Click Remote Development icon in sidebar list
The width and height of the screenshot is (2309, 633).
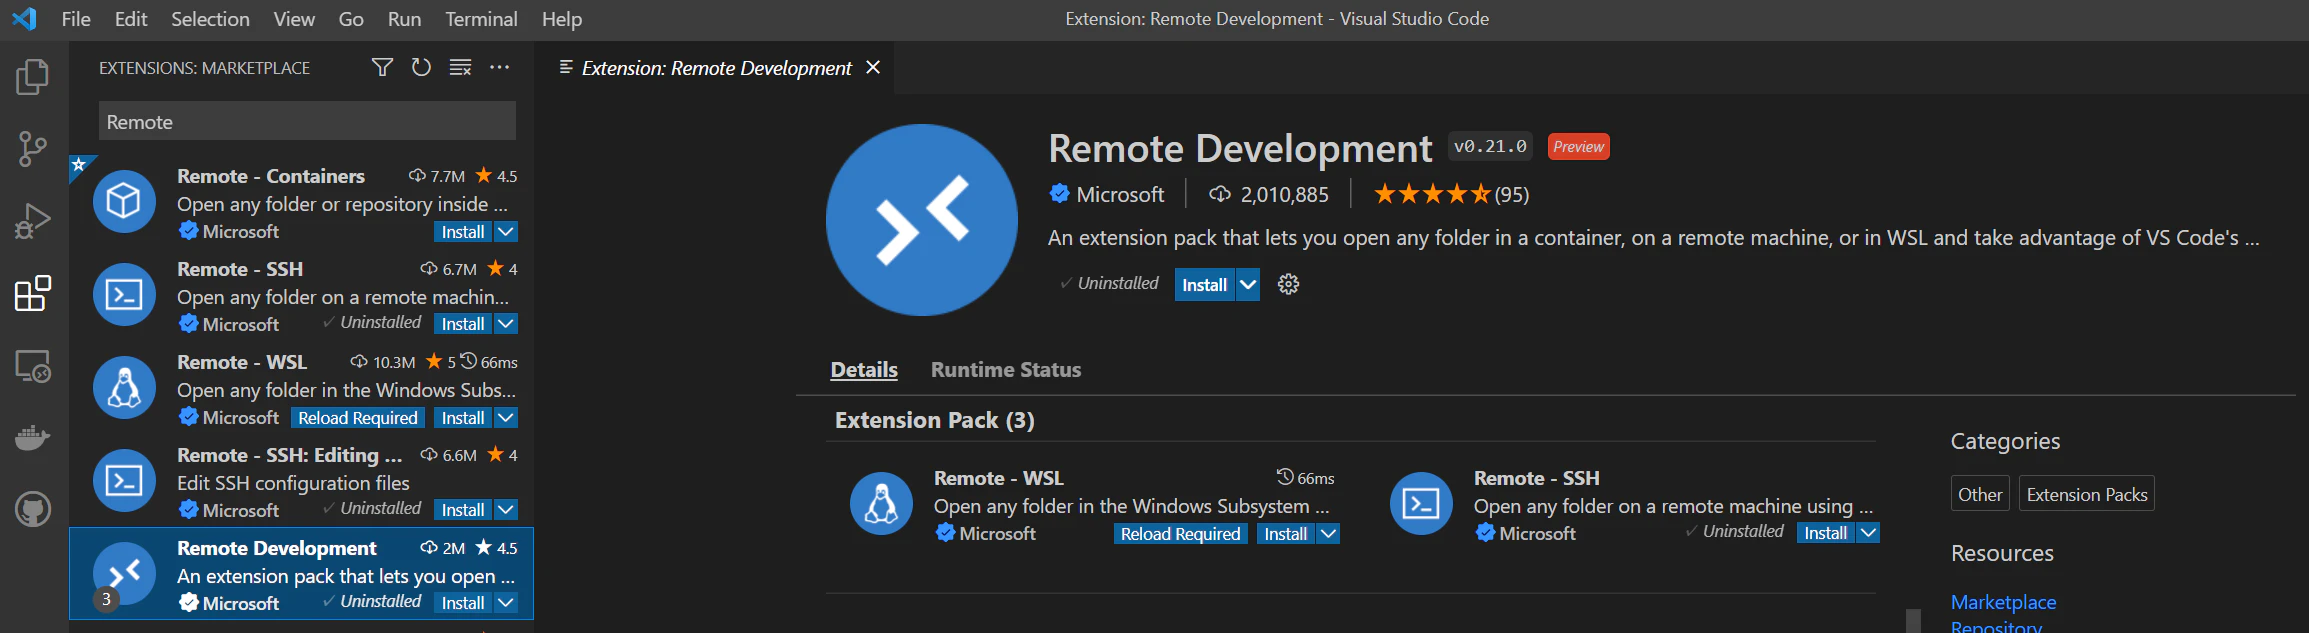124,573
